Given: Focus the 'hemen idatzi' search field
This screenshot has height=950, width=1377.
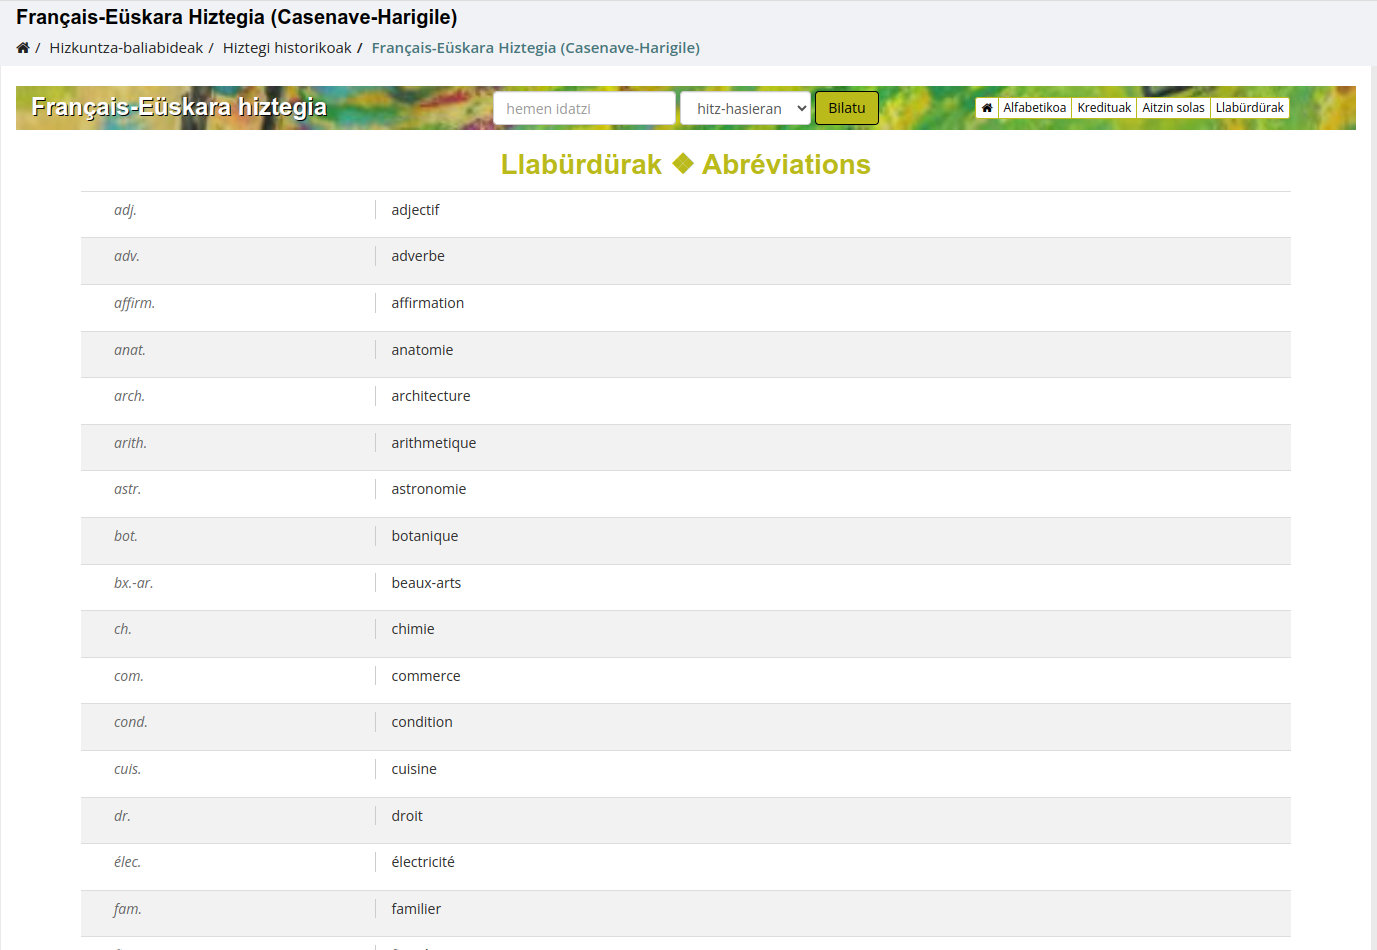Looking at the screenshot, I should point(584,109).
